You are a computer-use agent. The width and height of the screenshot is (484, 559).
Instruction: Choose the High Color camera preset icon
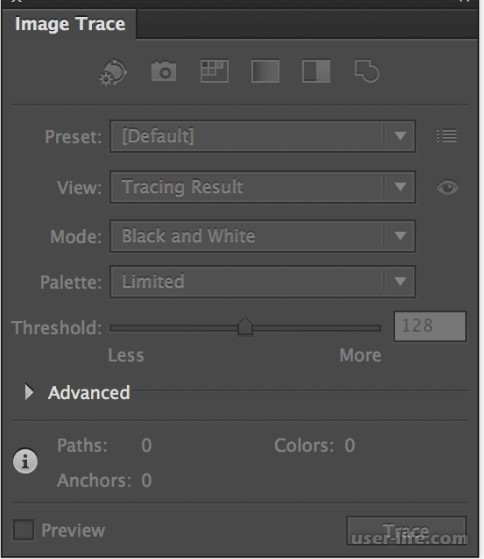tap(164, 71)
